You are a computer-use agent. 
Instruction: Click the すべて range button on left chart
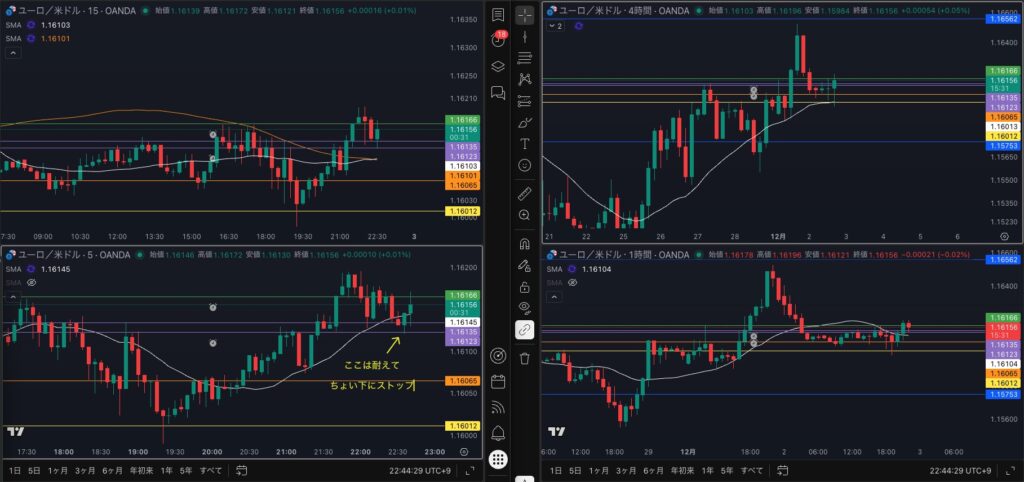click(x=211, y=470)
